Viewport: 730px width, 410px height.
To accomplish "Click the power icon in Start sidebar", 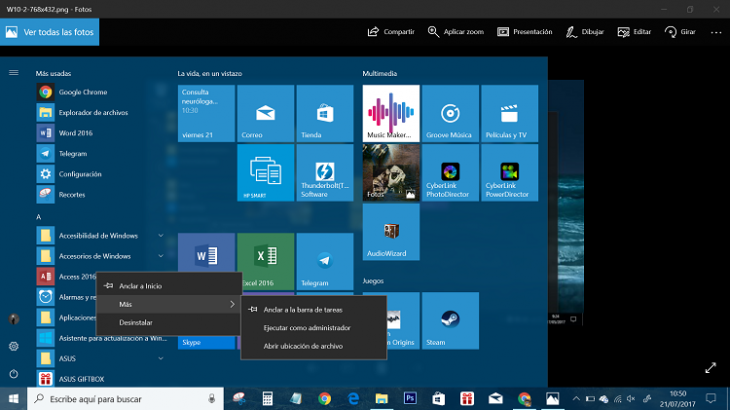I will [14, 374].
